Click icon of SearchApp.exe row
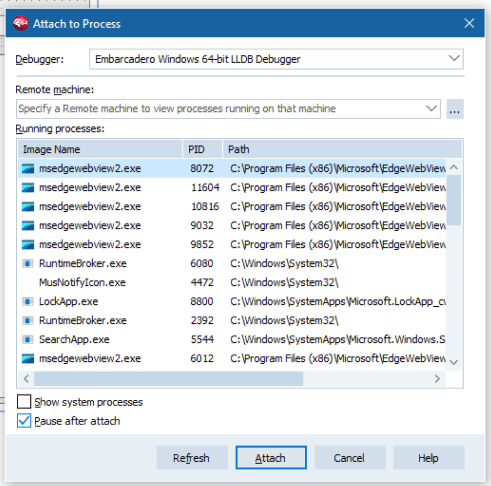Viewport: 491px width, 486px height. (28, 340)
